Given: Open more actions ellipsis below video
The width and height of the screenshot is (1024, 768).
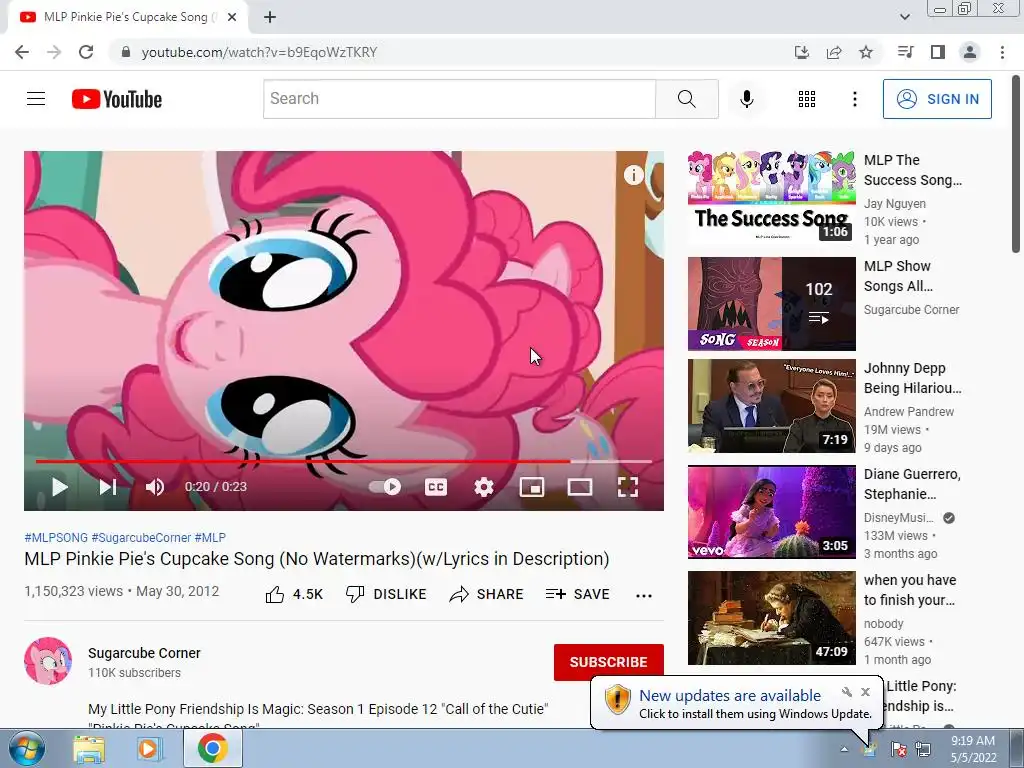Looking at the screenshot, I should coord(644,595).
